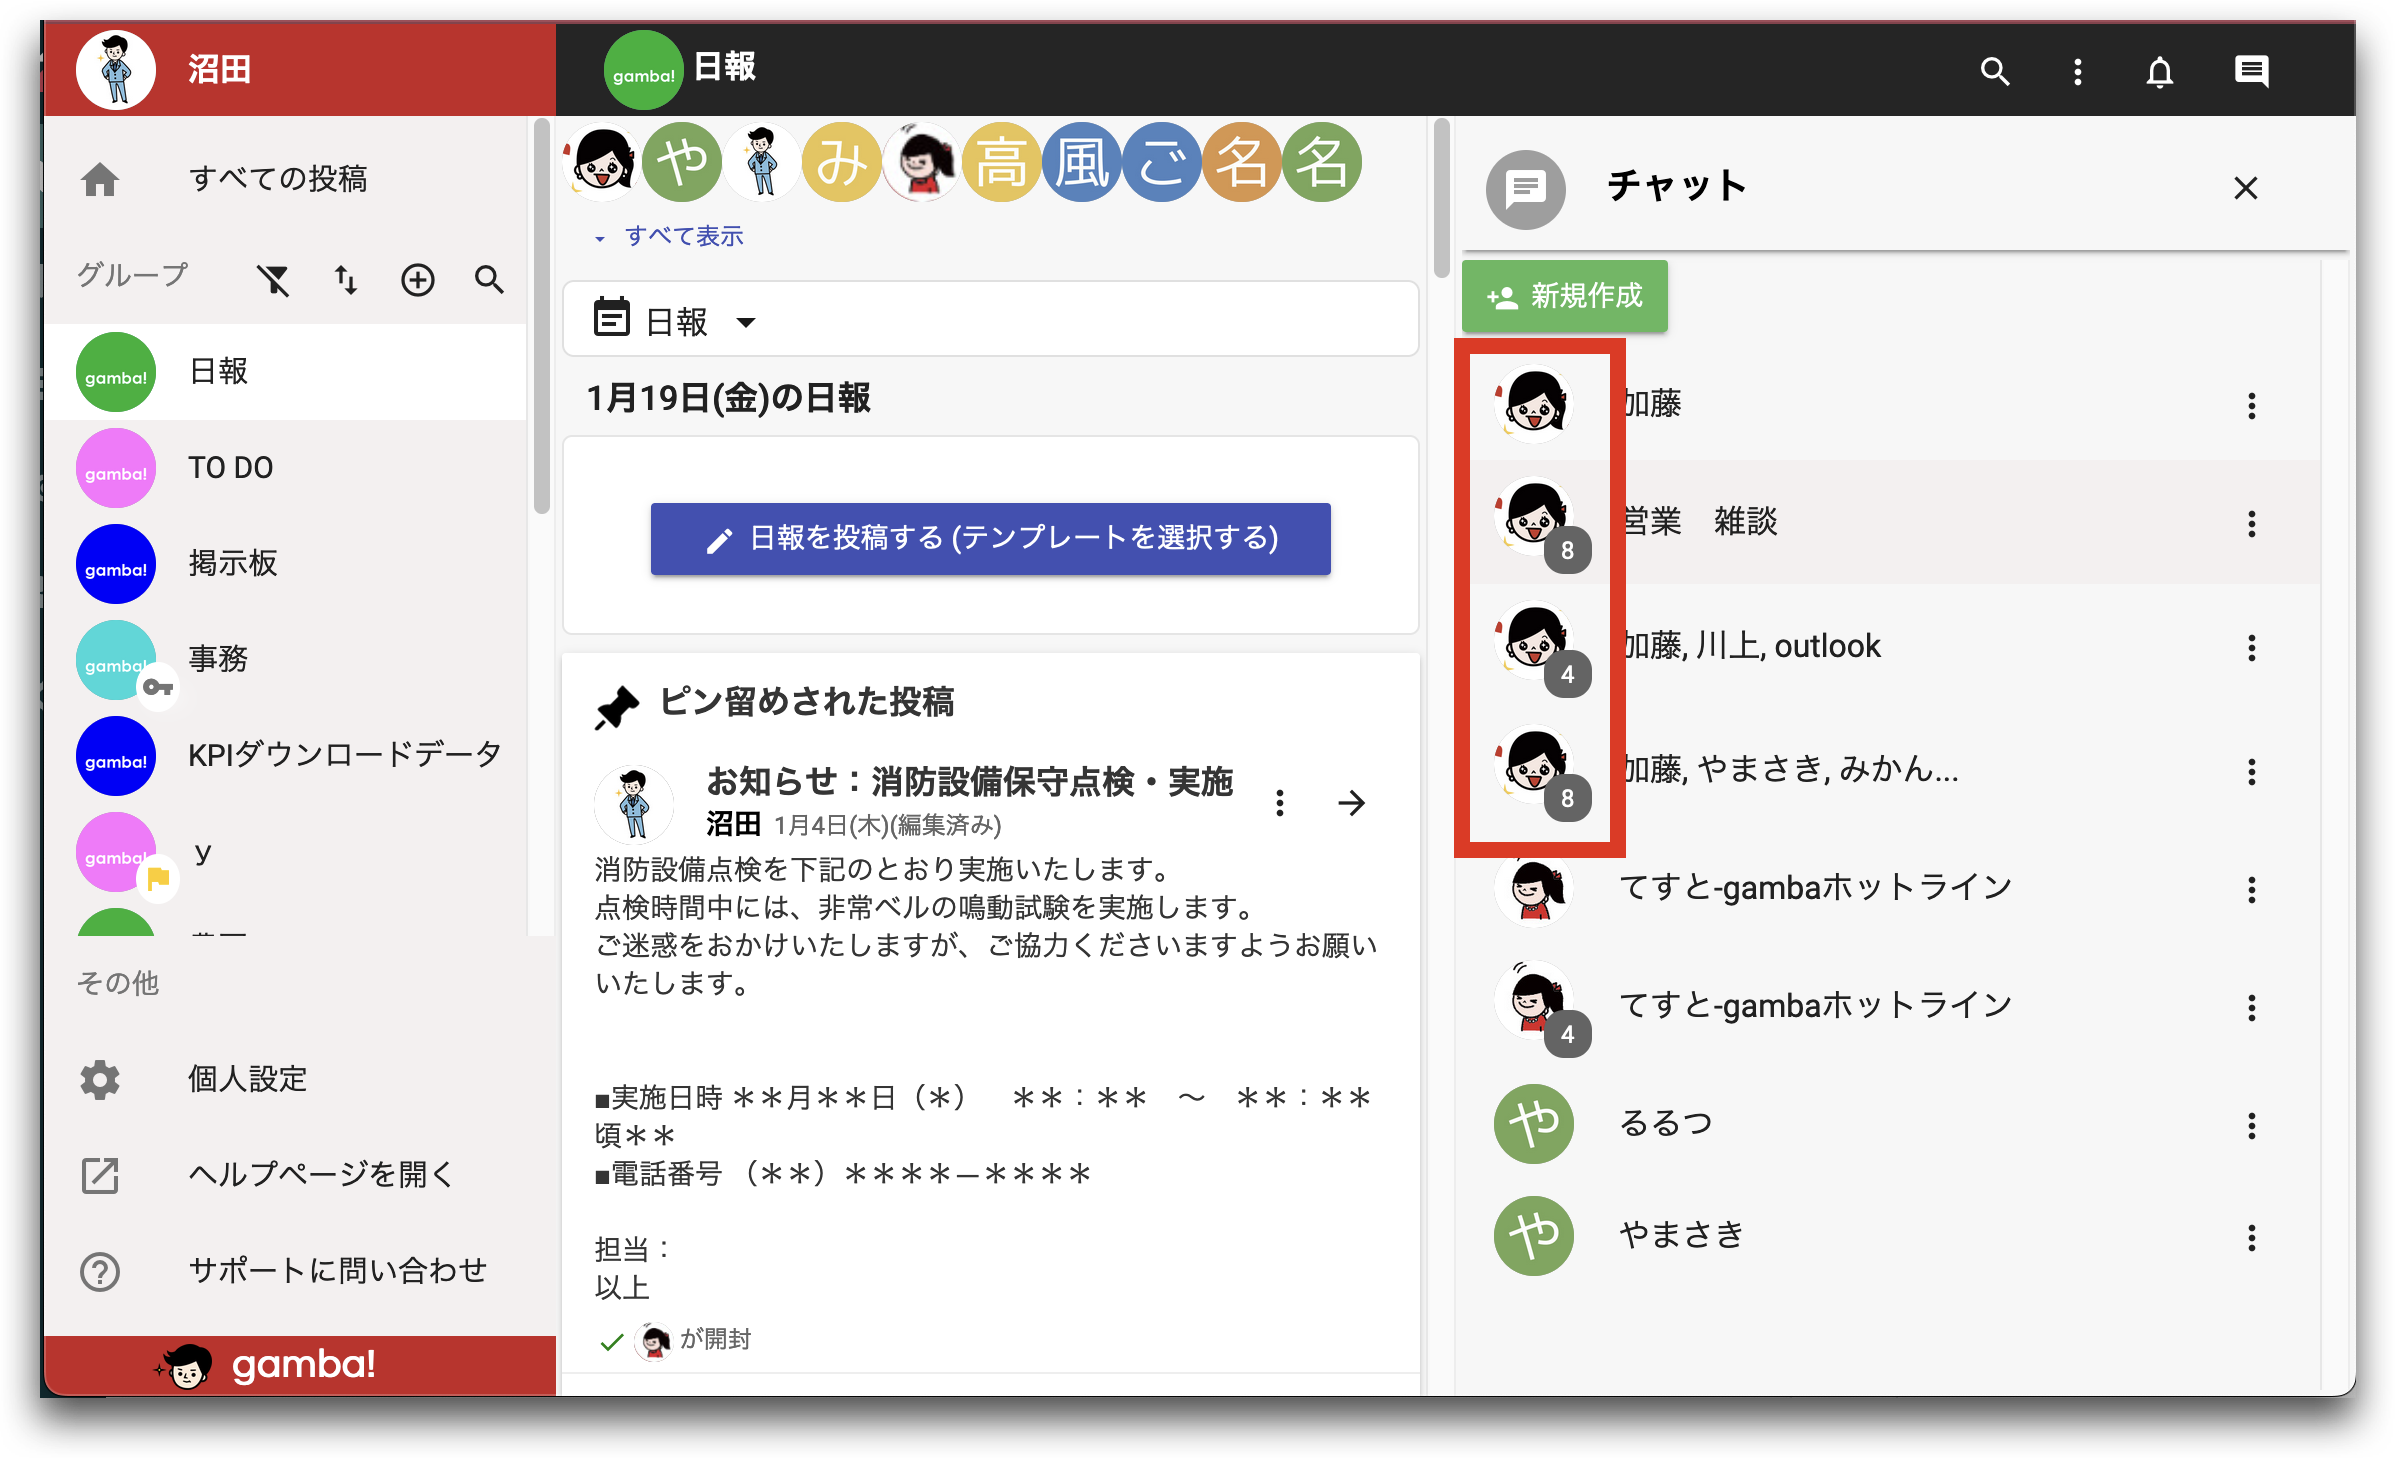Image resolution: width=2396 pixels, height=1458 pixels.
Task: Click the group sort icon
Action: point(347,280)
